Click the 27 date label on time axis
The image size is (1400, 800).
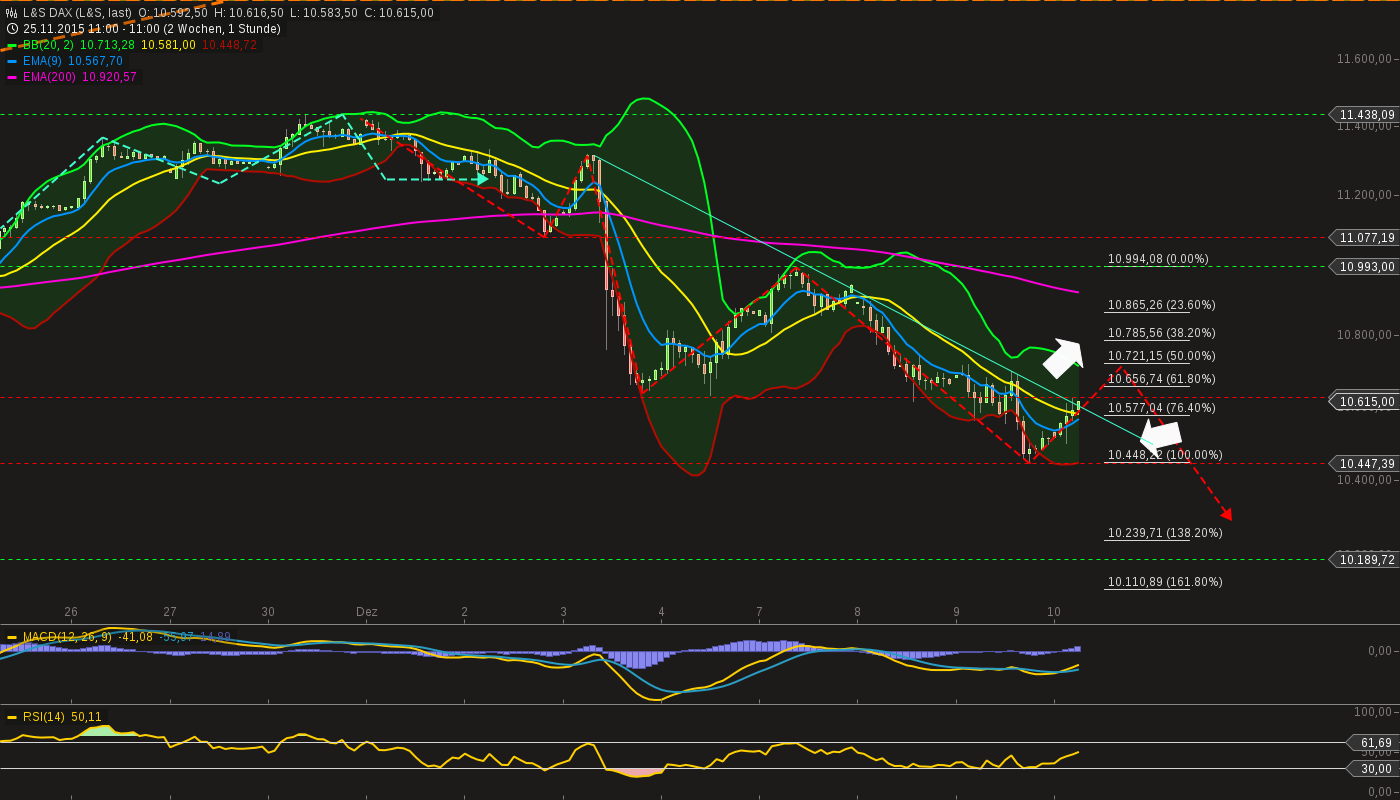[x=170, y=612]
